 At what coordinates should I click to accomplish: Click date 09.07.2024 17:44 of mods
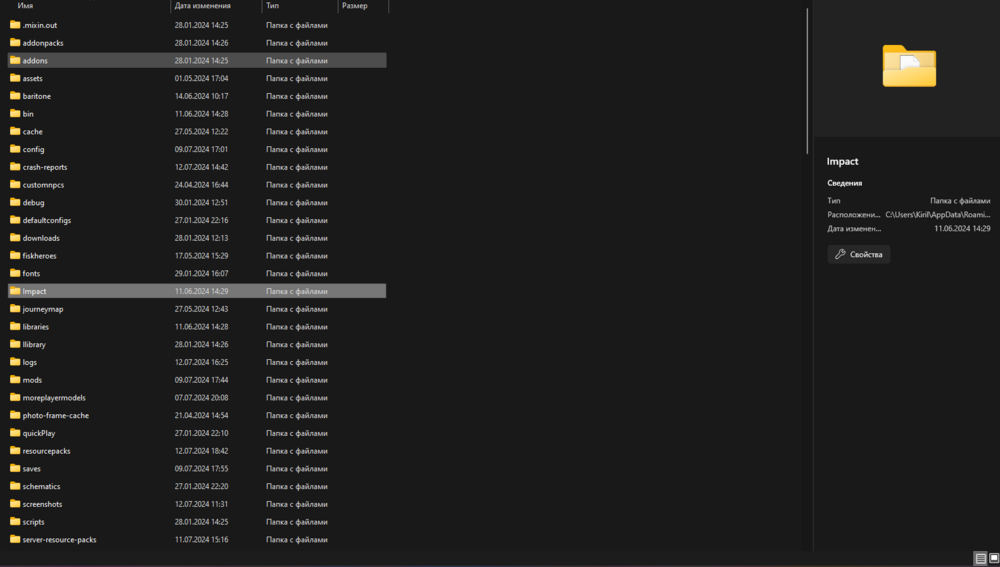[x=202, y=379]
